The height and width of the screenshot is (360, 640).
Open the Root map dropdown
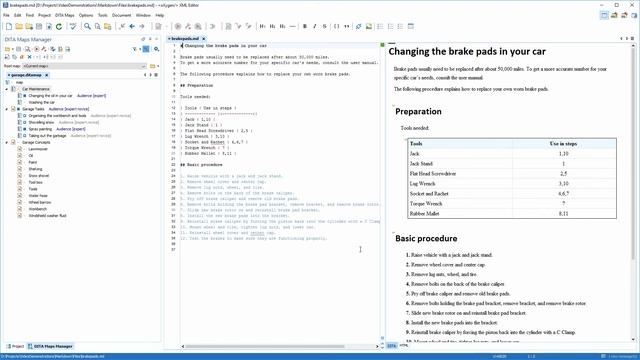[x=84, y=66]
